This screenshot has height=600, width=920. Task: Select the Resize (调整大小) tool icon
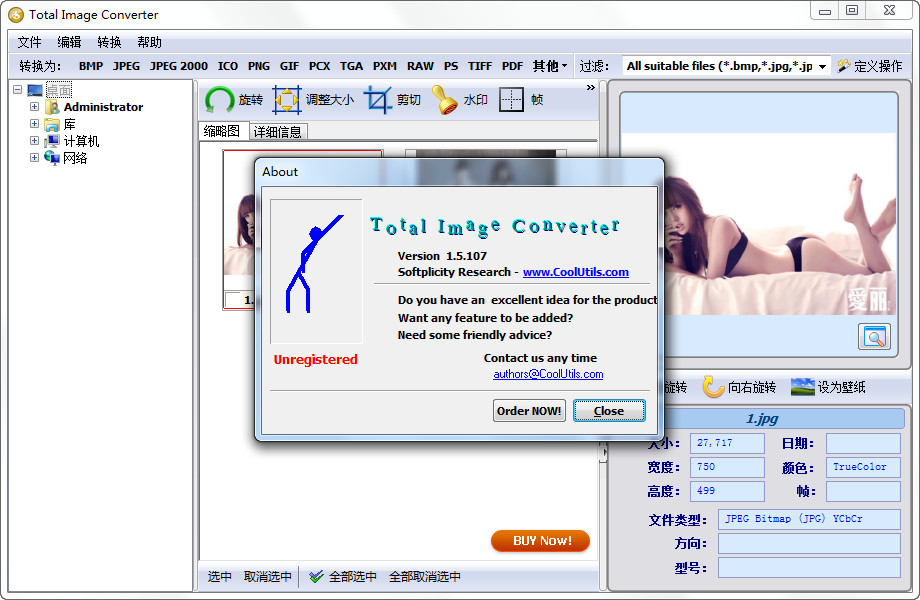pos(287,100)
